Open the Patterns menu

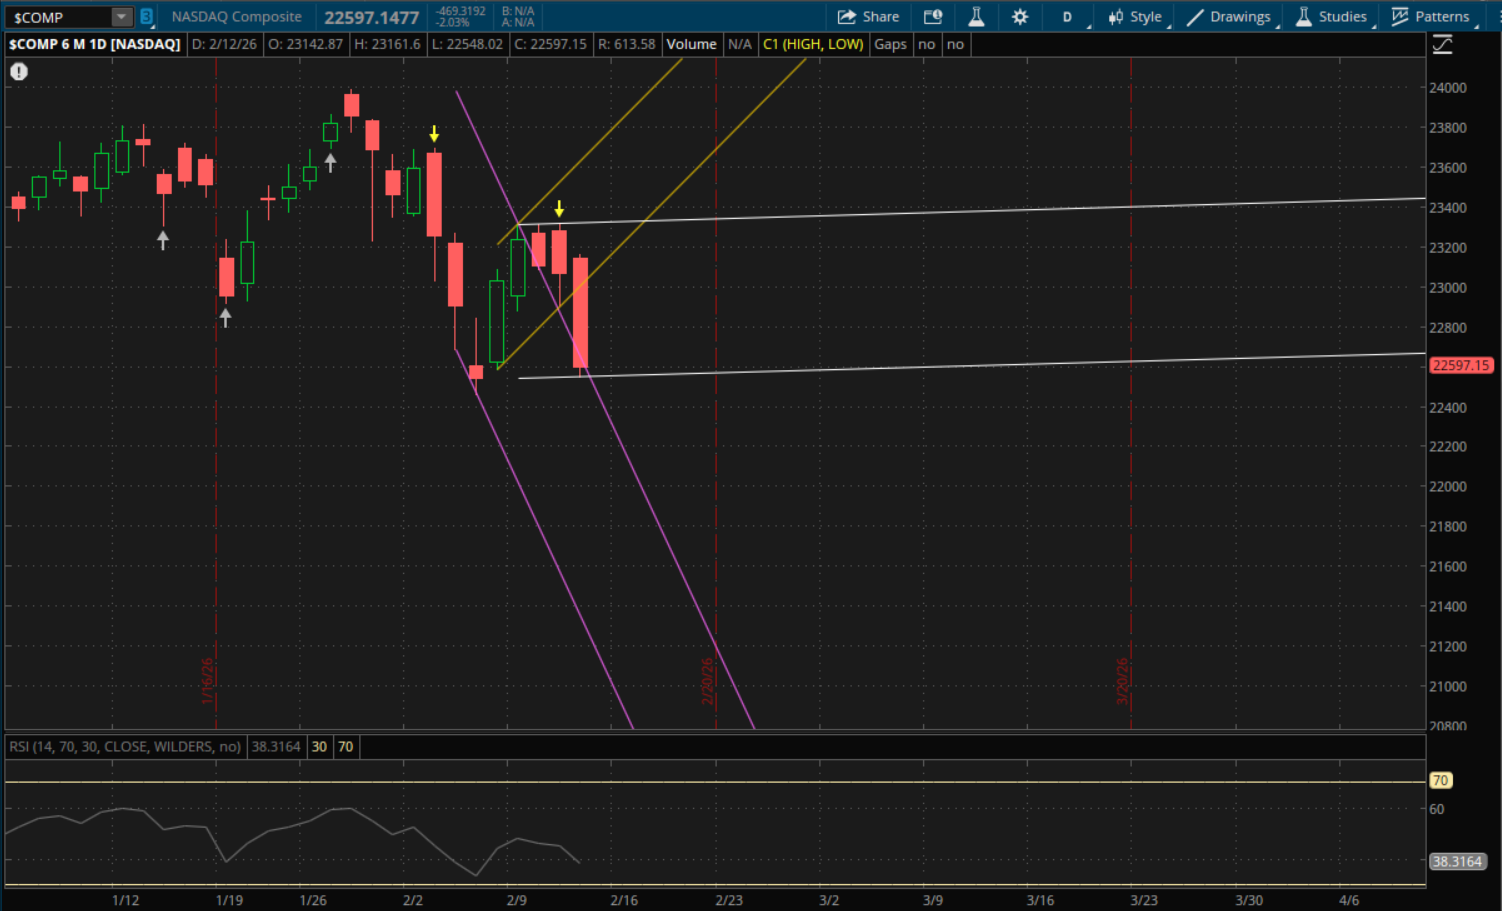(x=1431, y=17)
